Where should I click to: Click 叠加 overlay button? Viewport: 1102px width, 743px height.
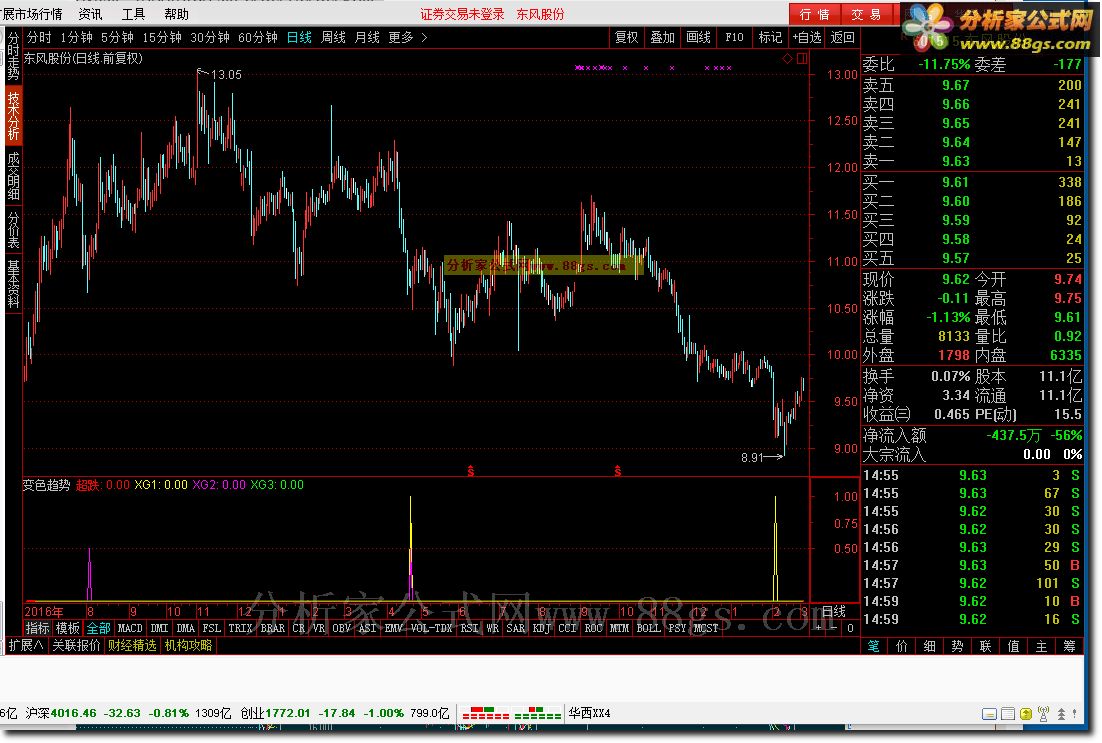click(662, 37)
